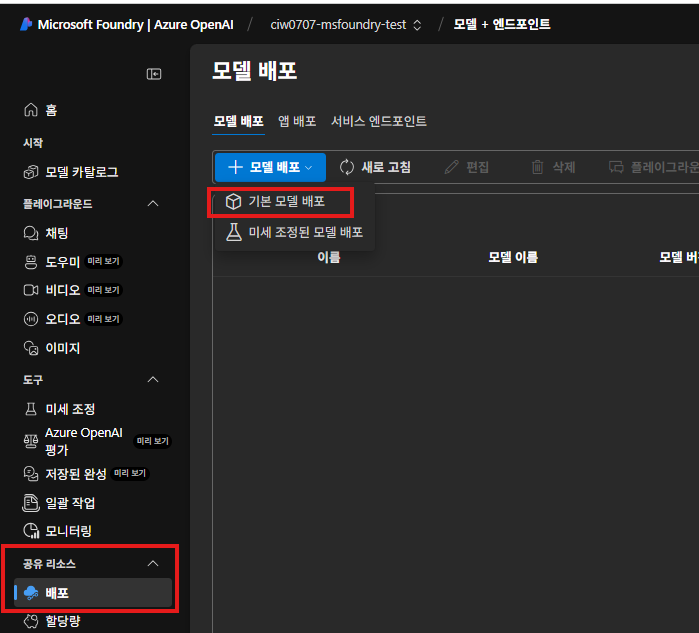Collapse the Playground (플레이그라운드) section
Viewport: 699px width, 633px height.
tap(153, 203)
